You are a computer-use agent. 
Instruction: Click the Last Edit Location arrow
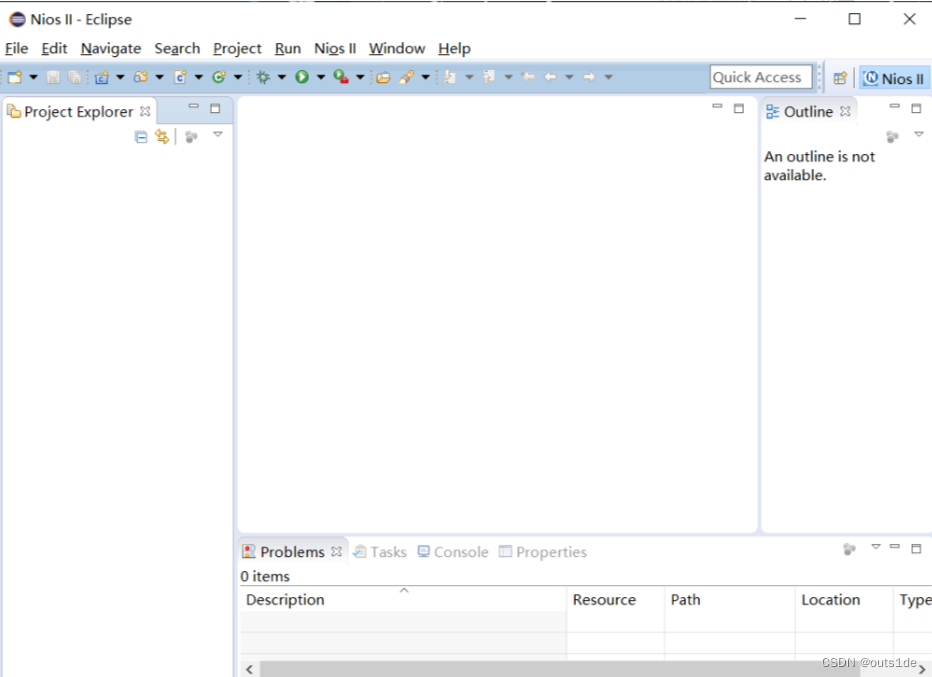pos(528,77)
